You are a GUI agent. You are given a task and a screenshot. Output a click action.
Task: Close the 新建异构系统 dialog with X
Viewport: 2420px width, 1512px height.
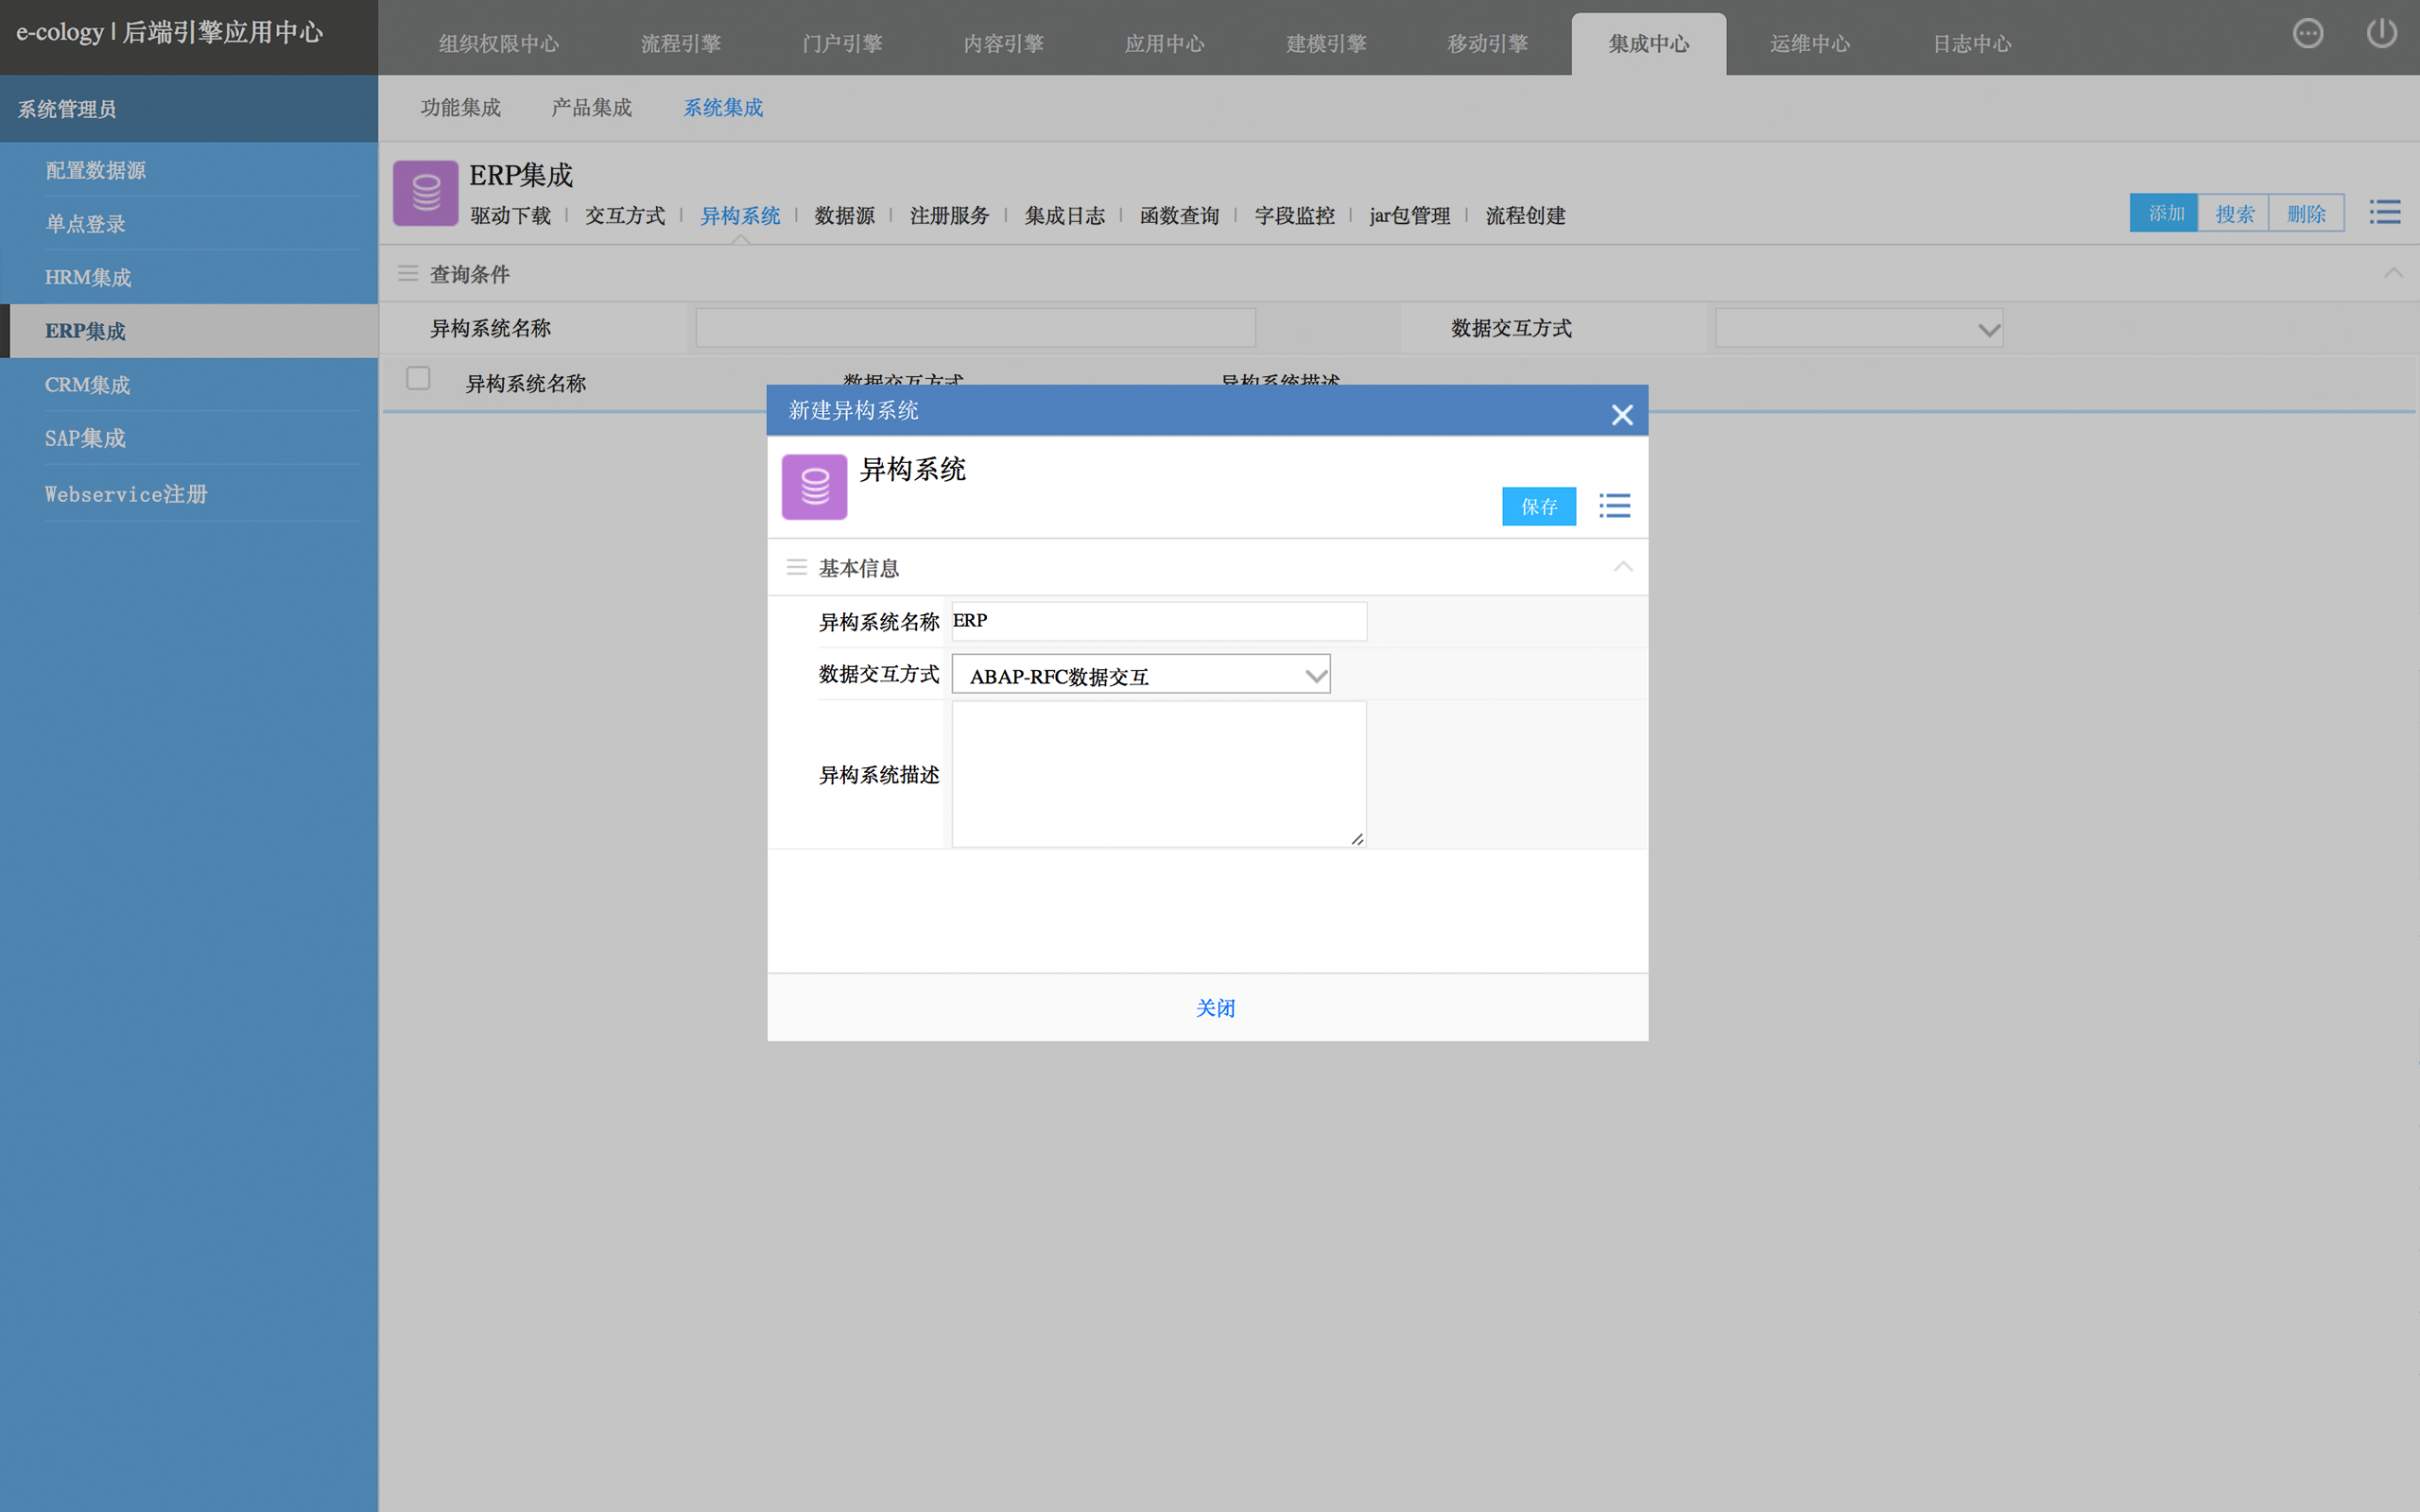click(x=1621, y=414)
